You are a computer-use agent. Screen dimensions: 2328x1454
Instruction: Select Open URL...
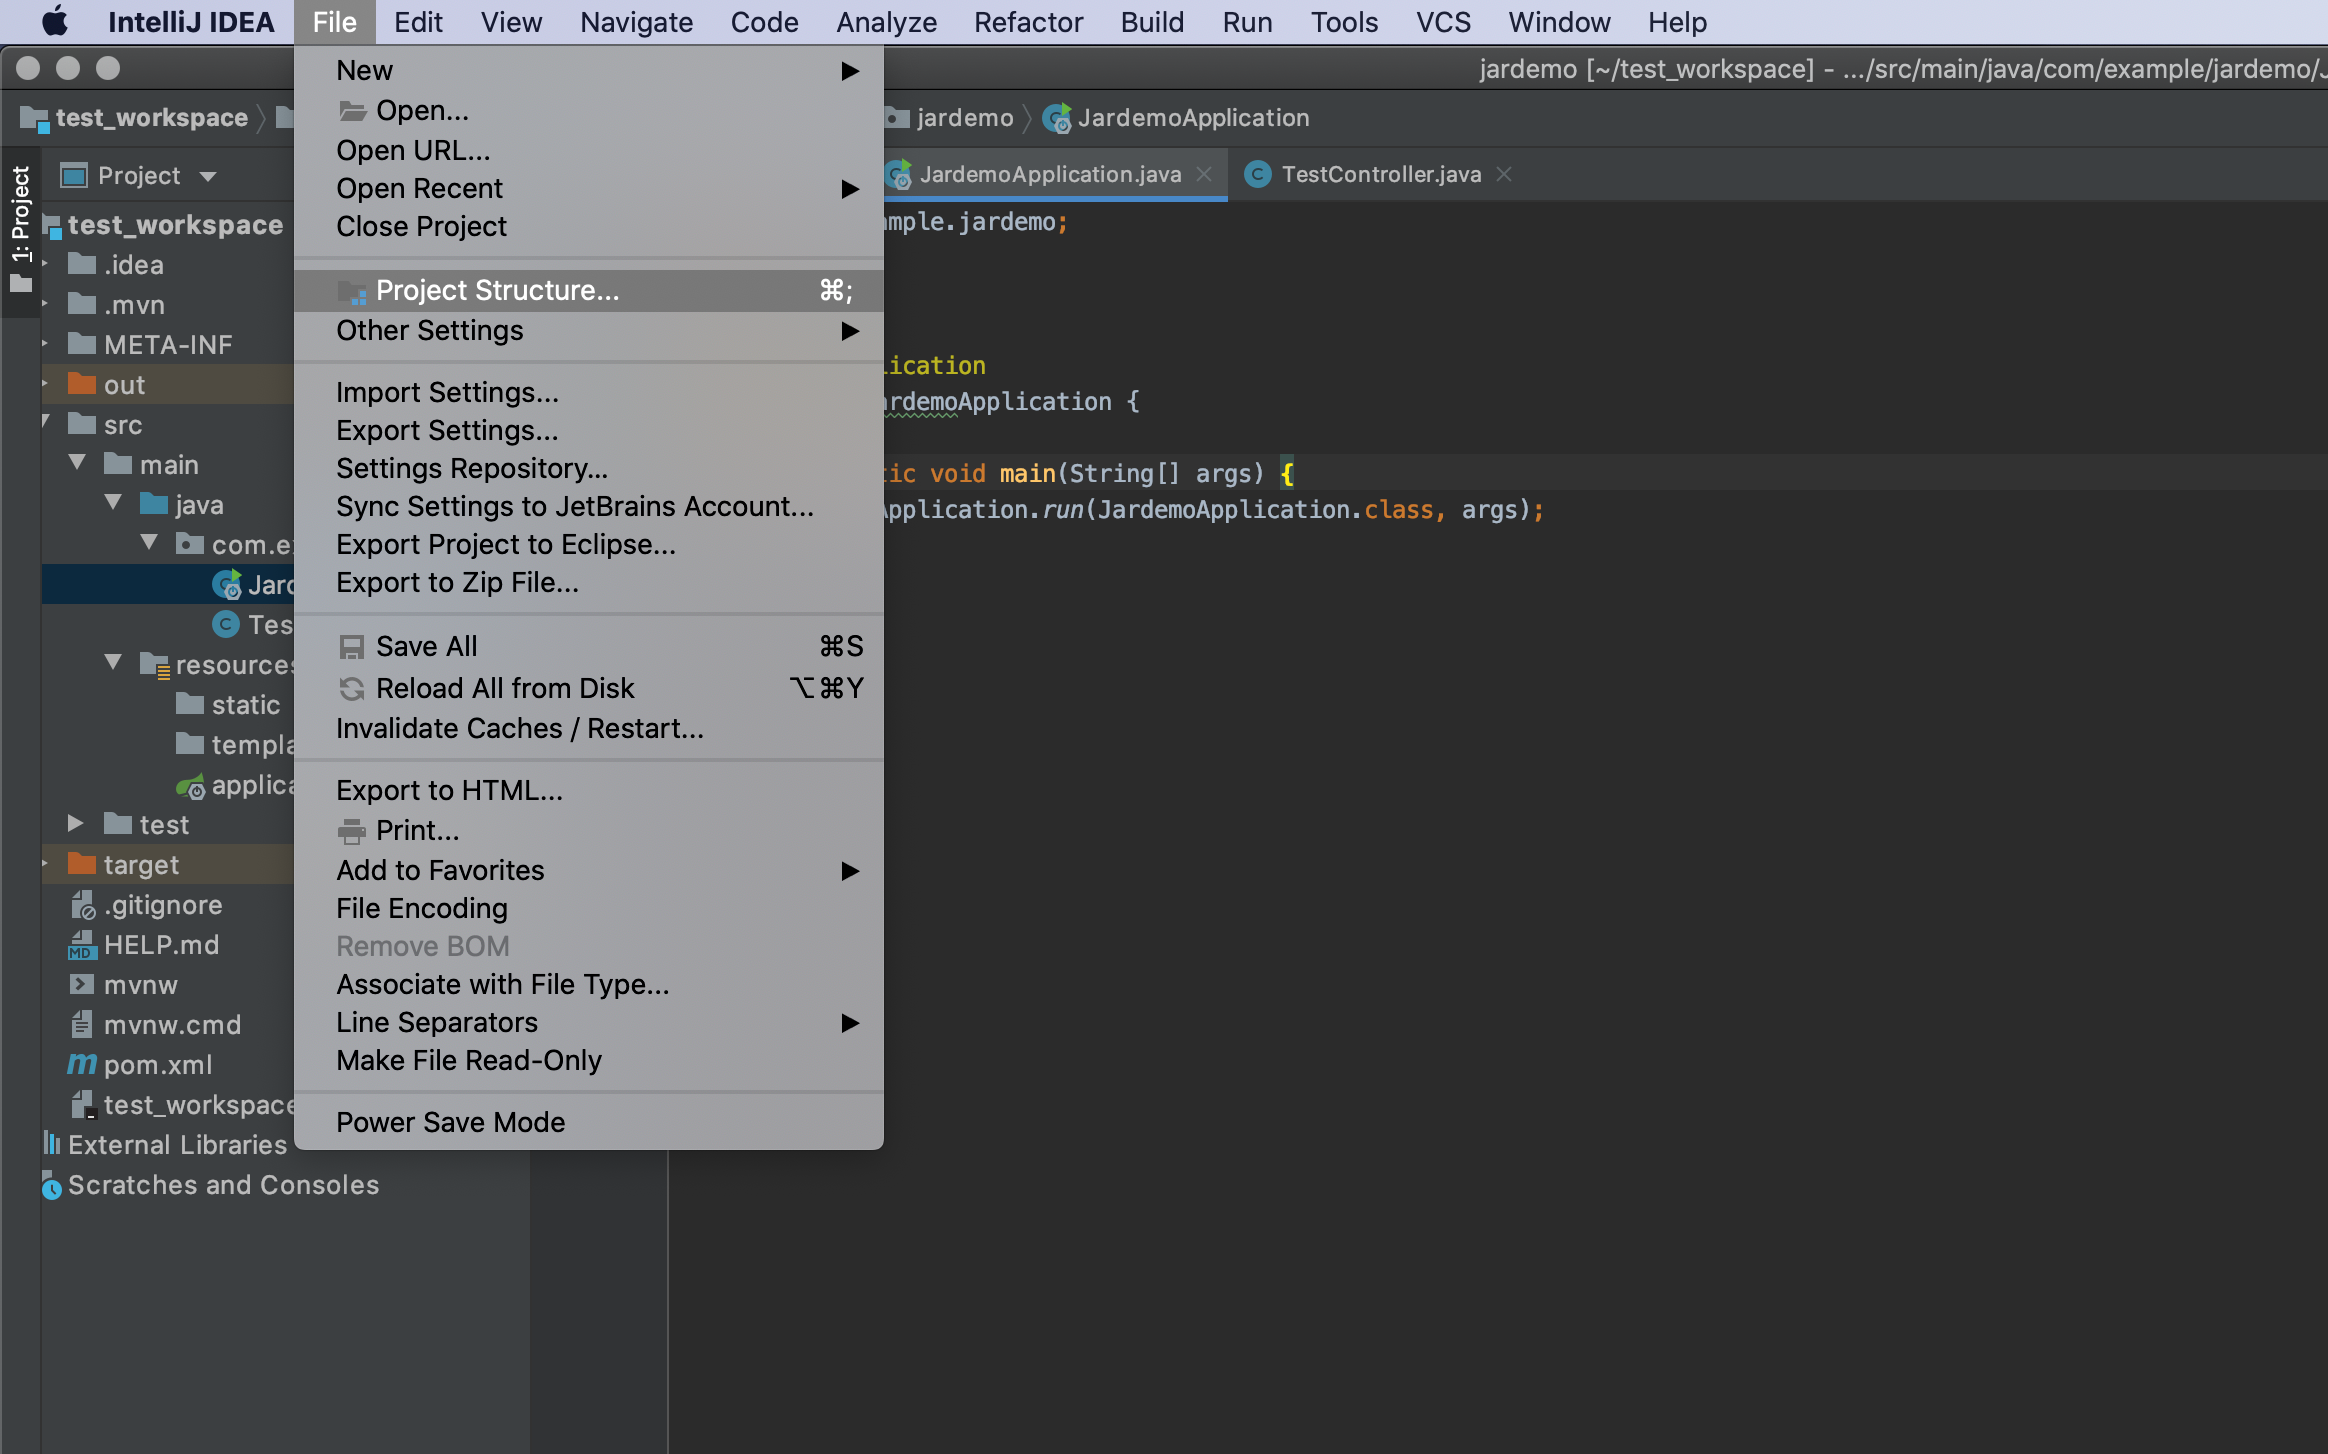click(589, 150)
